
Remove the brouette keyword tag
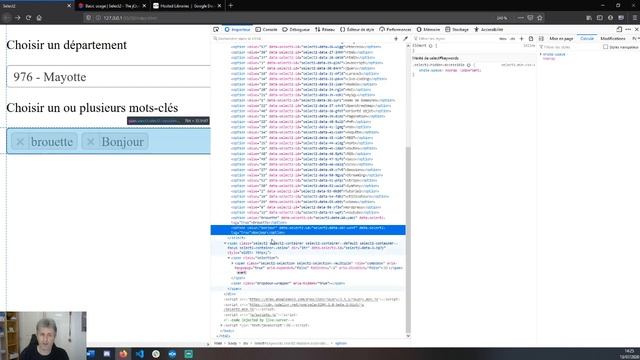click(x=20, y=142)
